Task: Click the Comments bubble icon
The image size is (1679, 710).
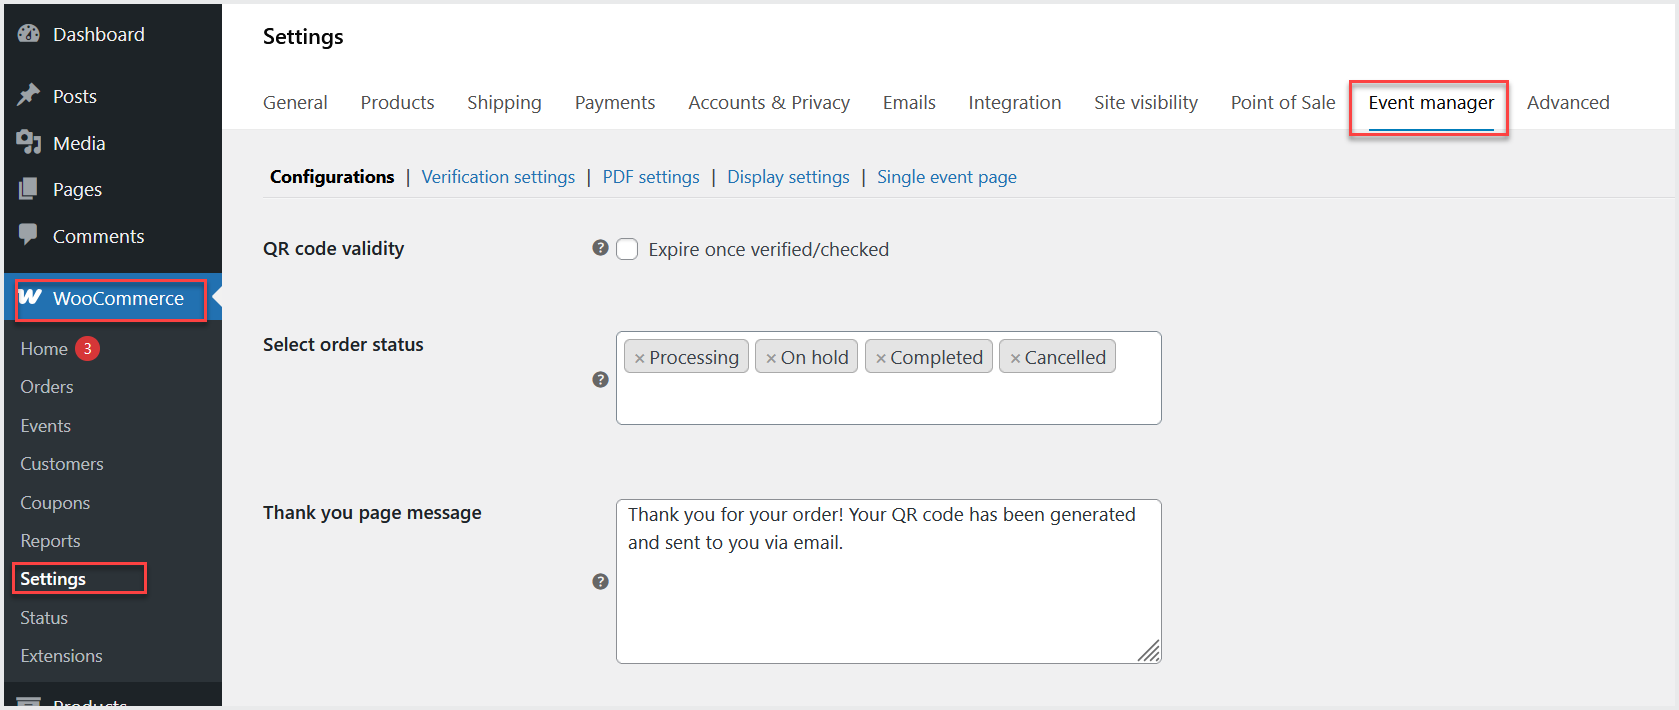Action: 29,235
